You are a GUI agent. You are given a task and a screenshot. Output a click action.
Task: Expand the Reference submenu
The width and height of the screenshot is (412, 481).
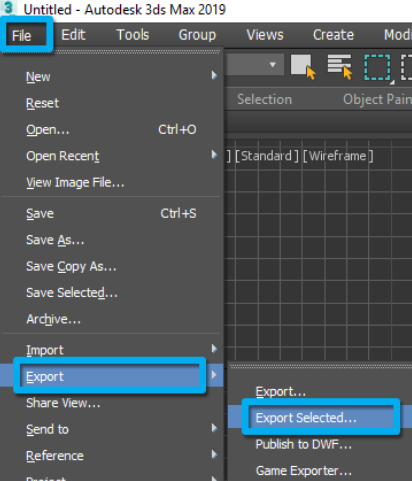click(x=111, y=455)
